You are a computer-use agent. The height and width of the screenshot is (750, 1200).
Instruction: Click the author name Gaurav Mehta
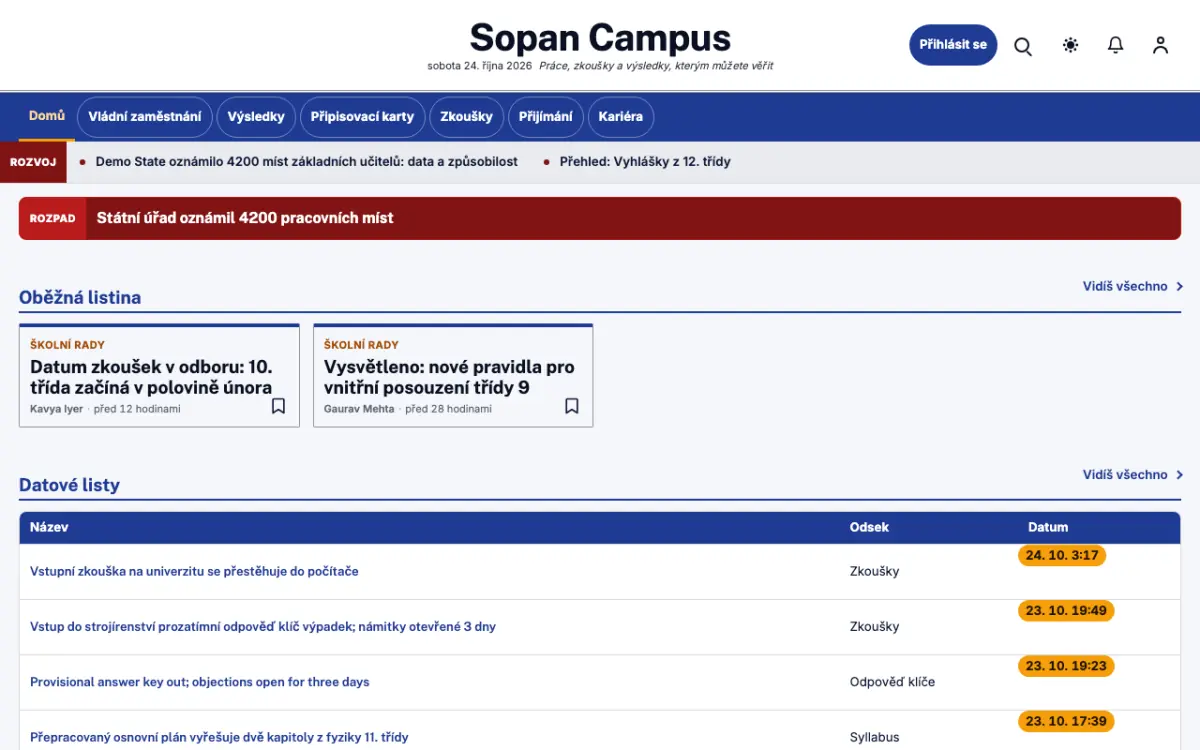tap(359, 409)
